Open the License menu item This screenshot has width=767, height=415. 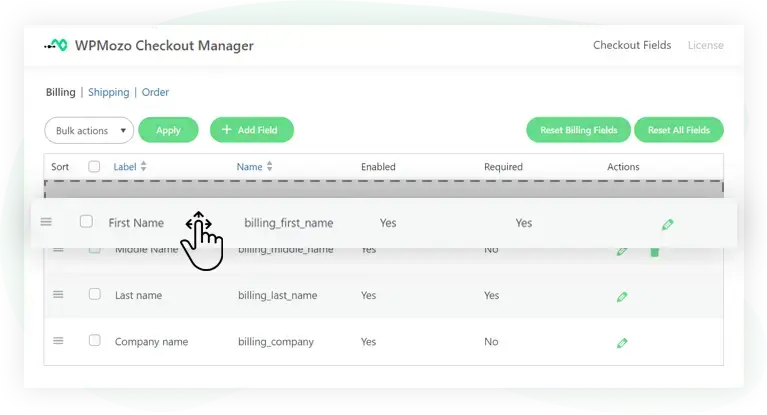[705, 45]
